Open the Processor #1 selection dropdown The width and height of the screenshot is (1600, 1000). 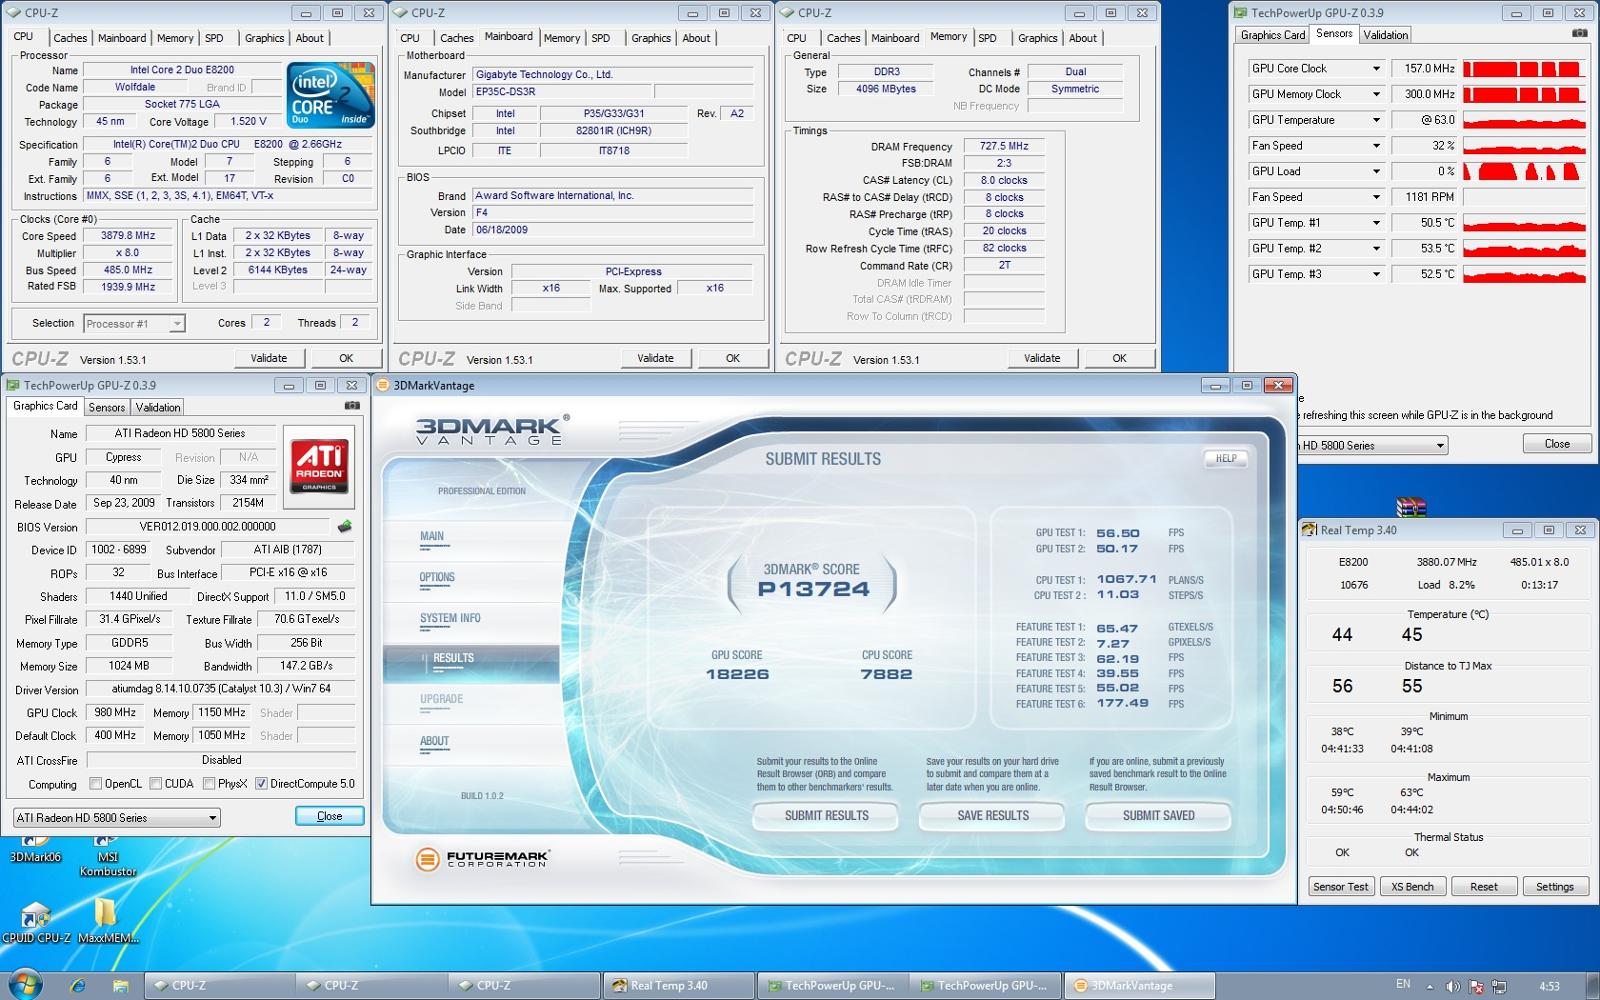click(135, 323)
